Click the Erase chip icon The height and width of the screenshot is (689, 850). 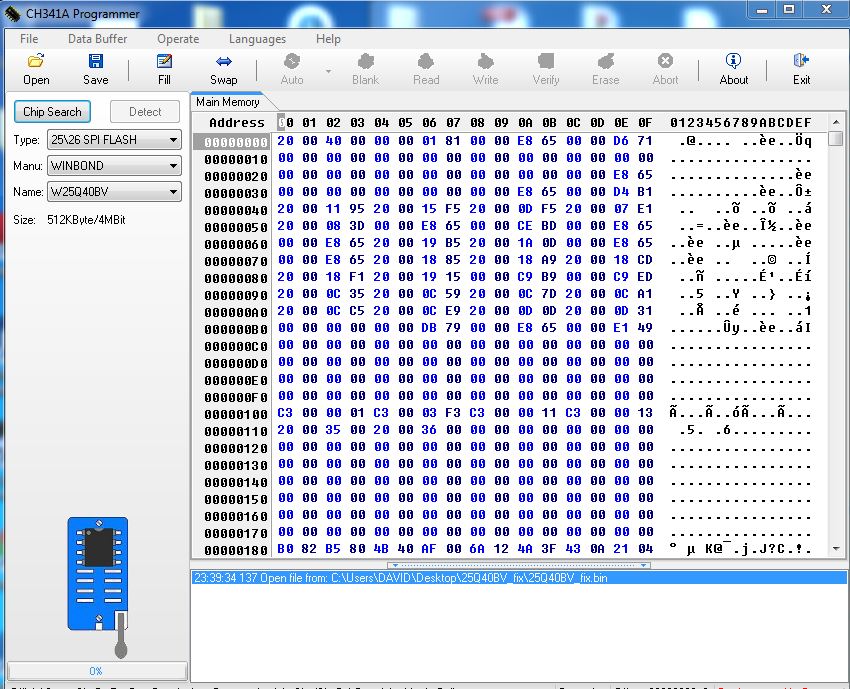605,69
